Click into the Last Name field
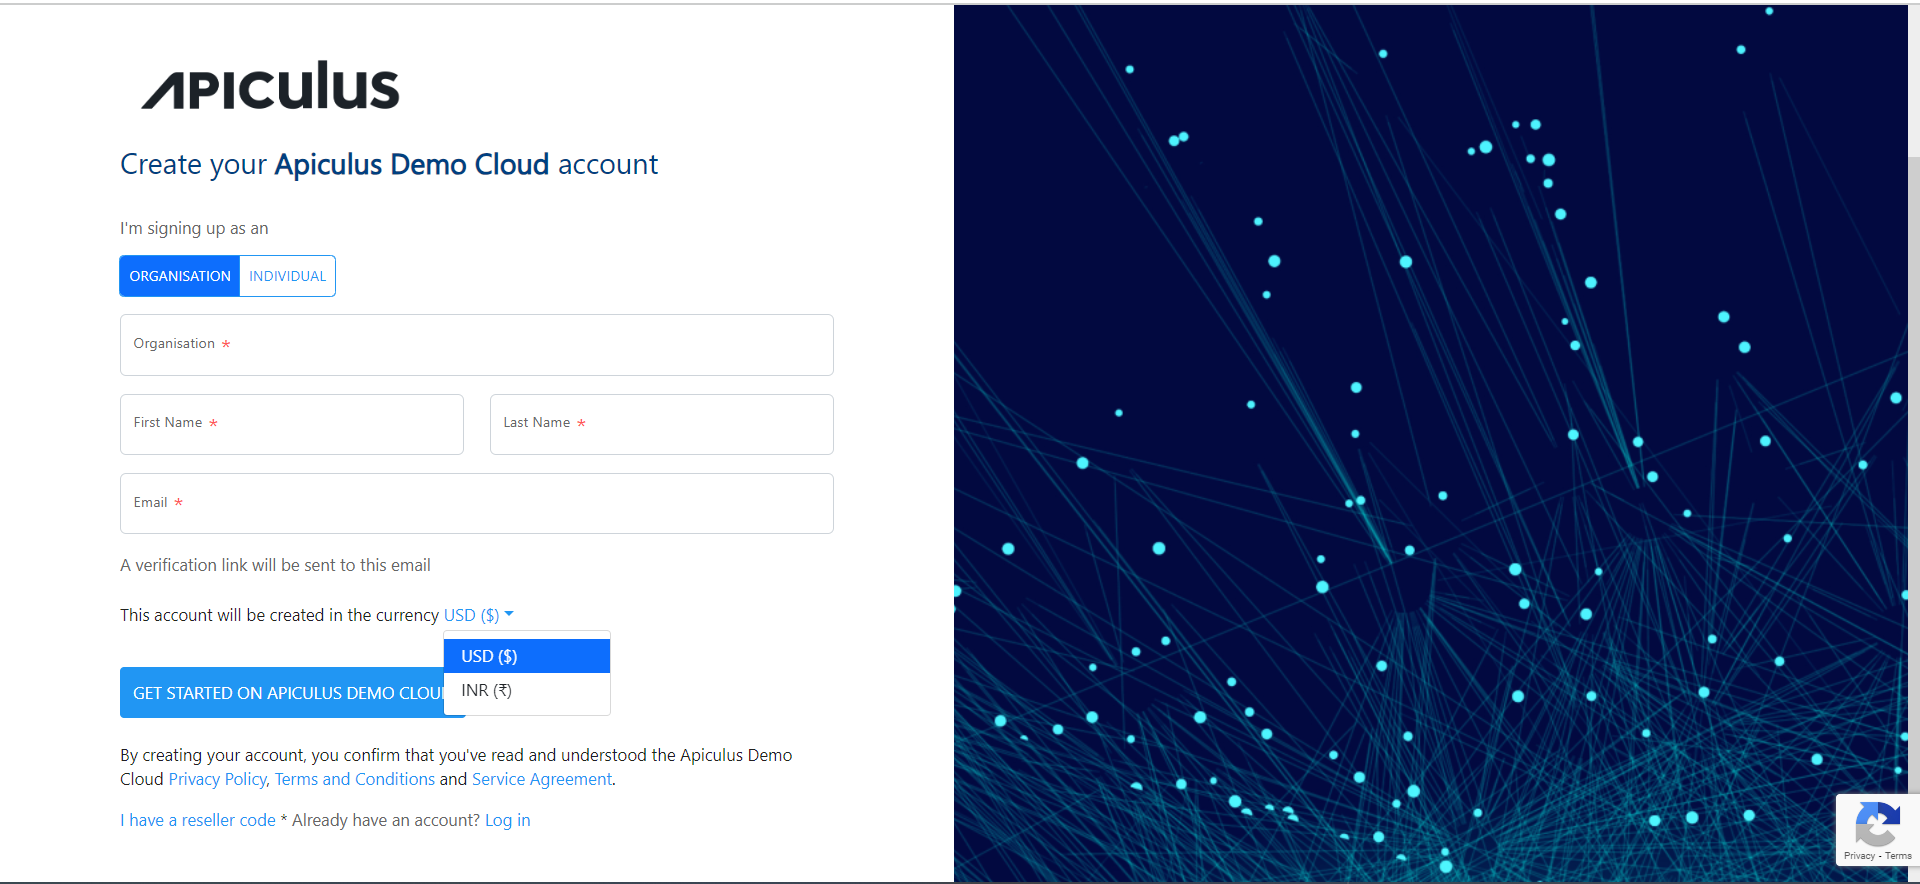 661,424
